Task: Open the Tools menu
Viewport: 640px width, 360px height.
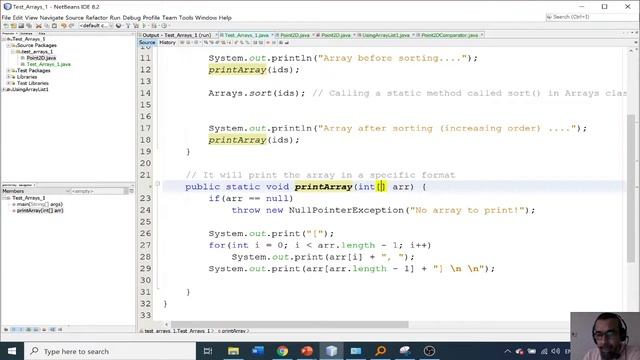Action: (x=186, y=18)
